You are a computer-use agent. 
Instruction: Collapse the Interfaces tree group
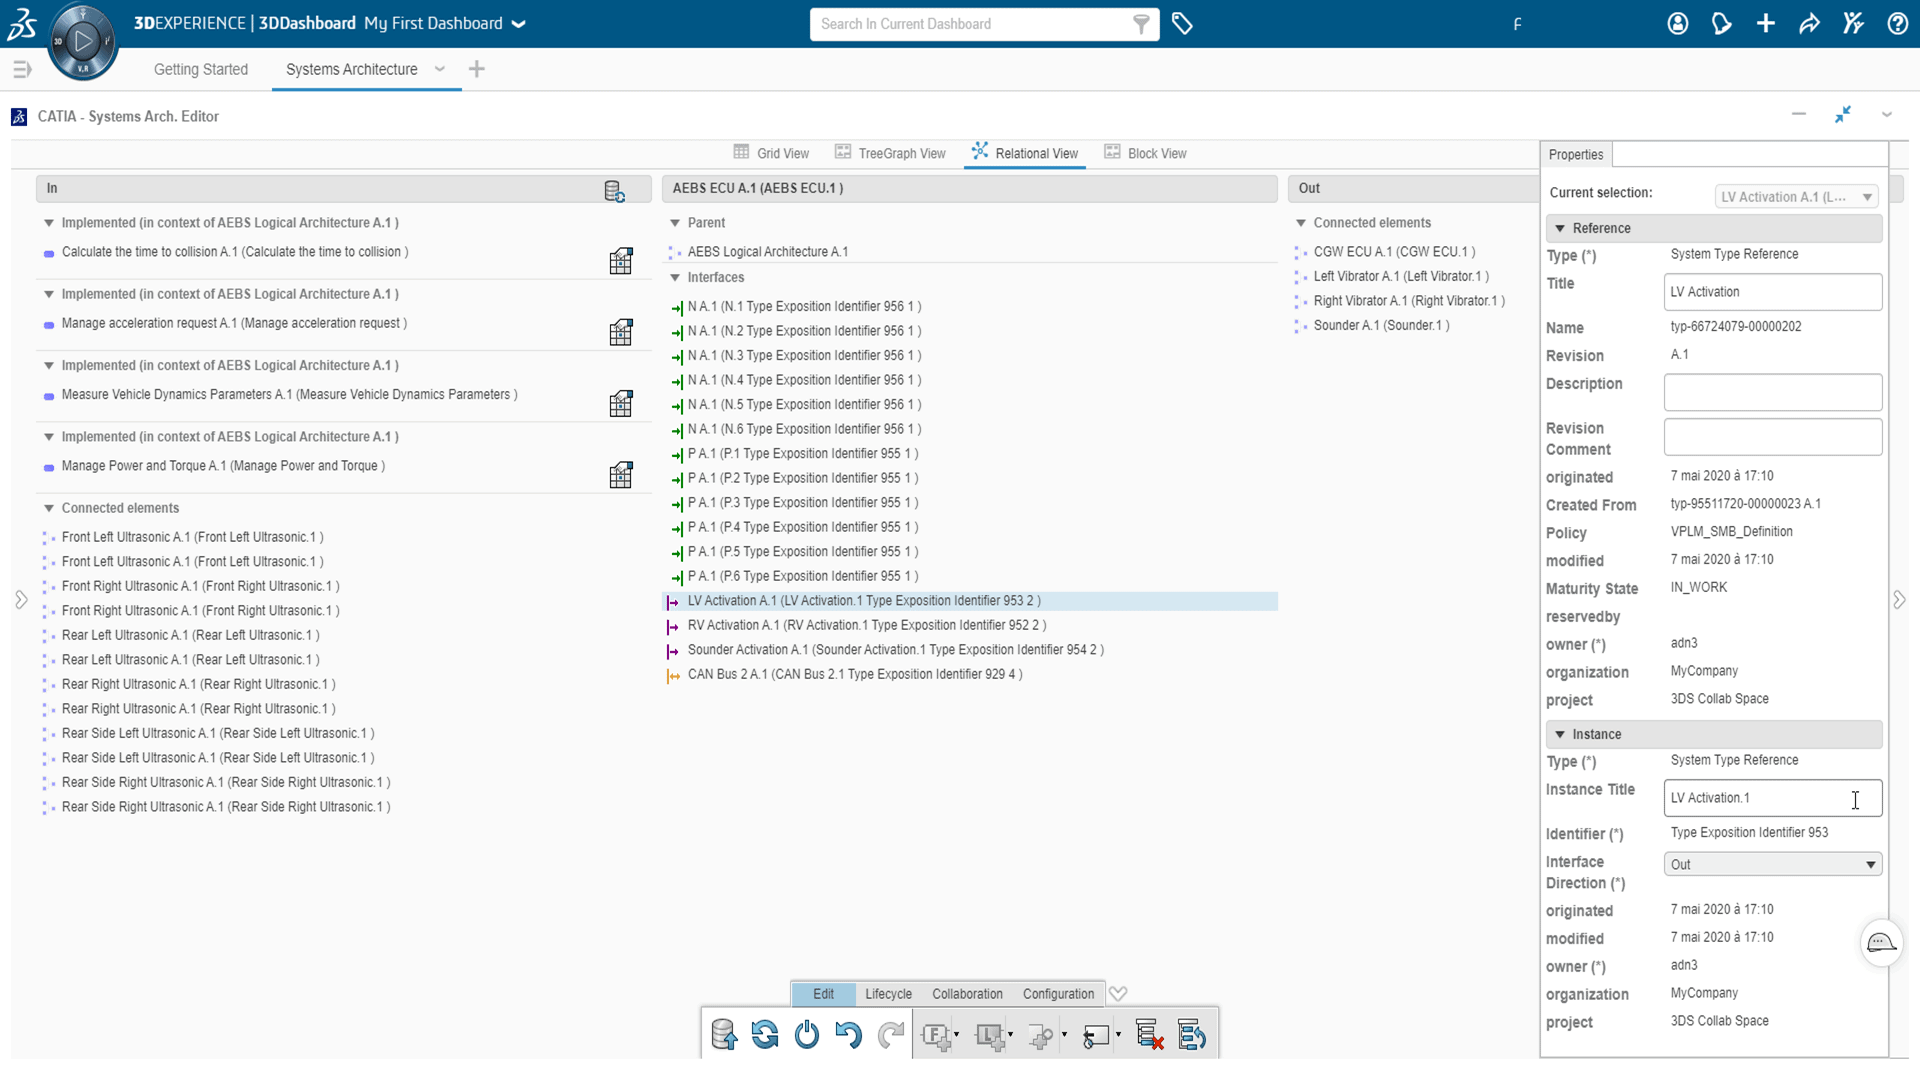point(675,278)
